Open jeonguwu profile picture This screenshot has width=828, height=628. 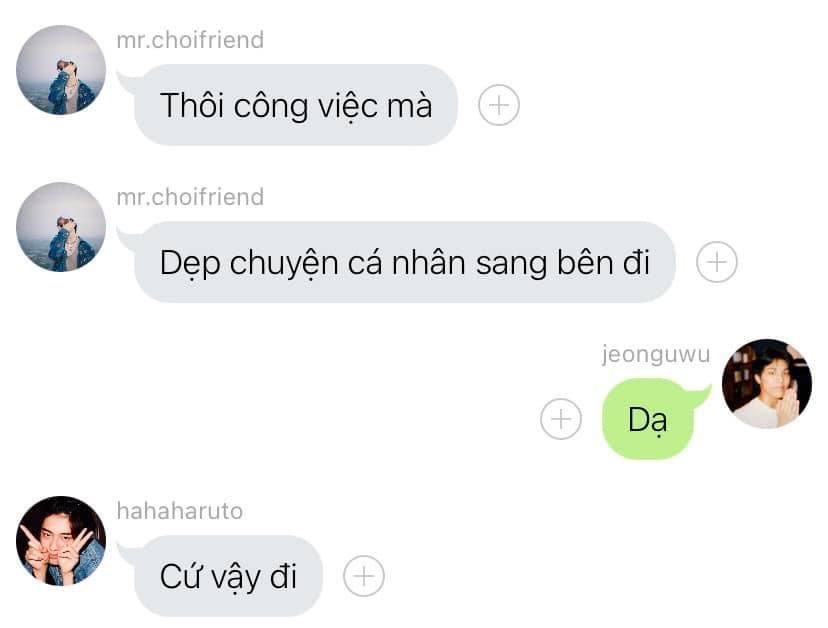tap(767, 384)
